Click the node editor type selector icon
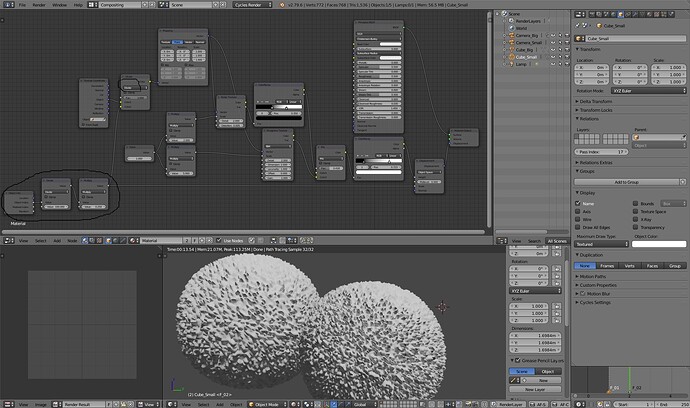The image size is (690, 408). [x=8, y=241]
